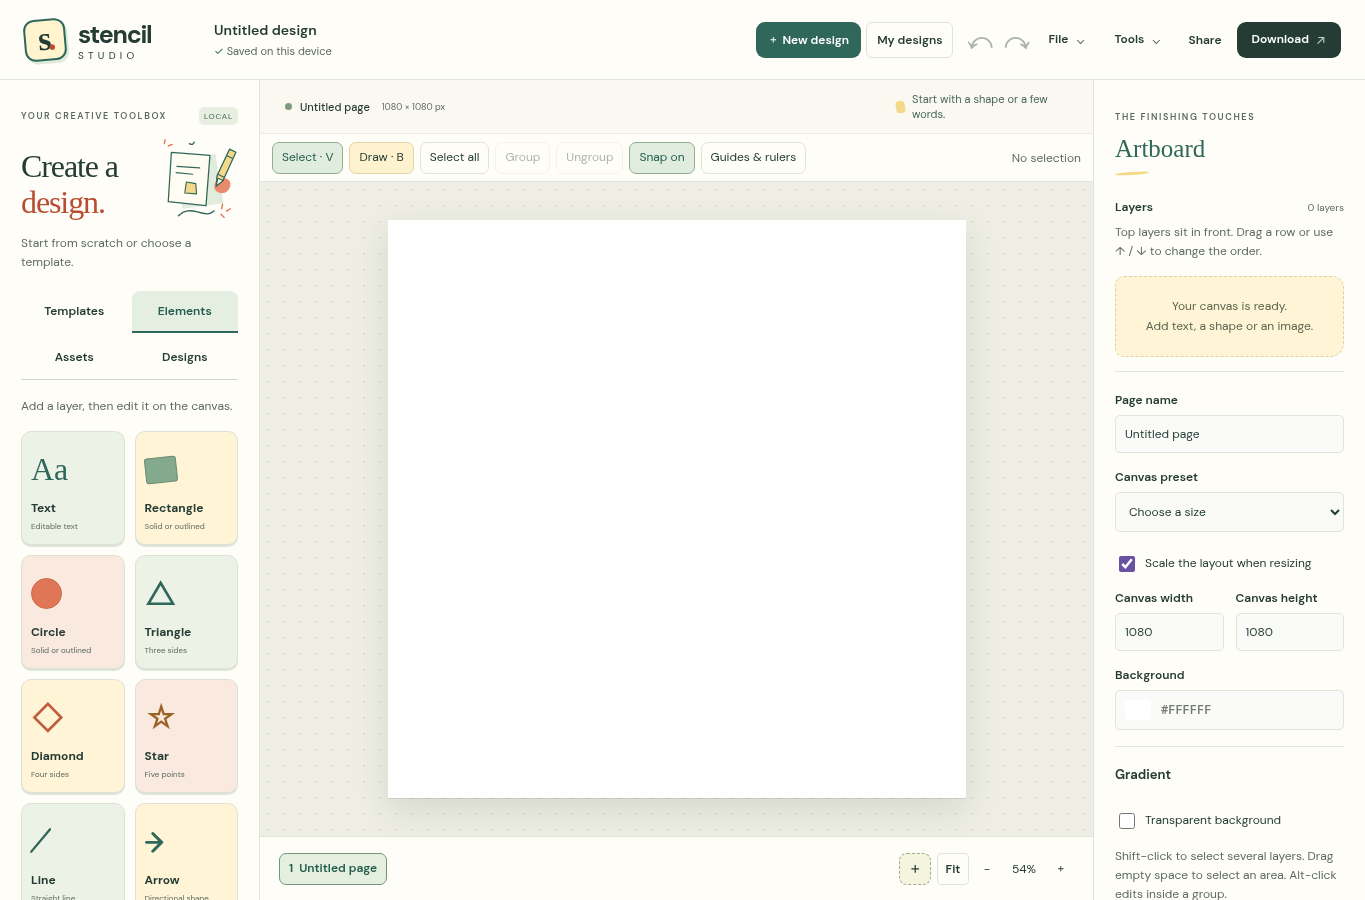1365x900 pixels.
Task: Click the Guides & rulers button
Action: coord(753,157)
